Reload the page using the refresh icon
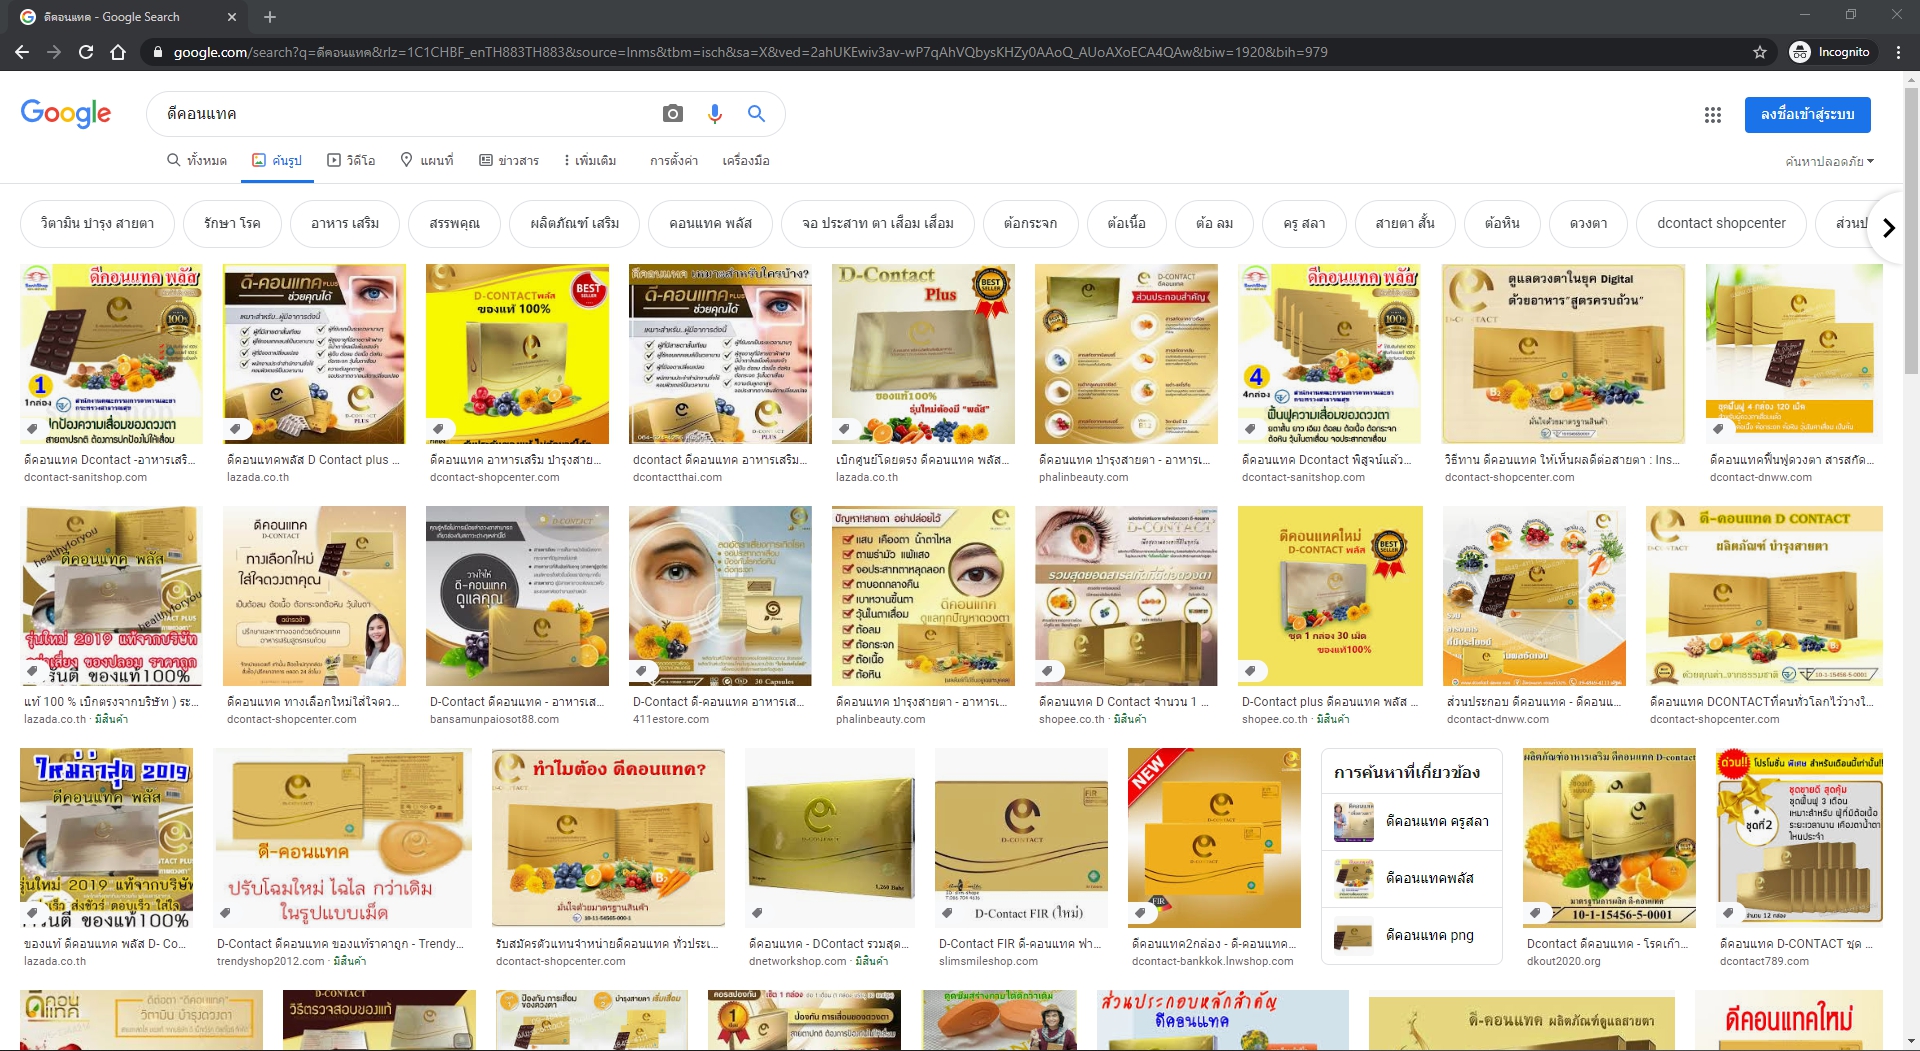 [86, 52]
